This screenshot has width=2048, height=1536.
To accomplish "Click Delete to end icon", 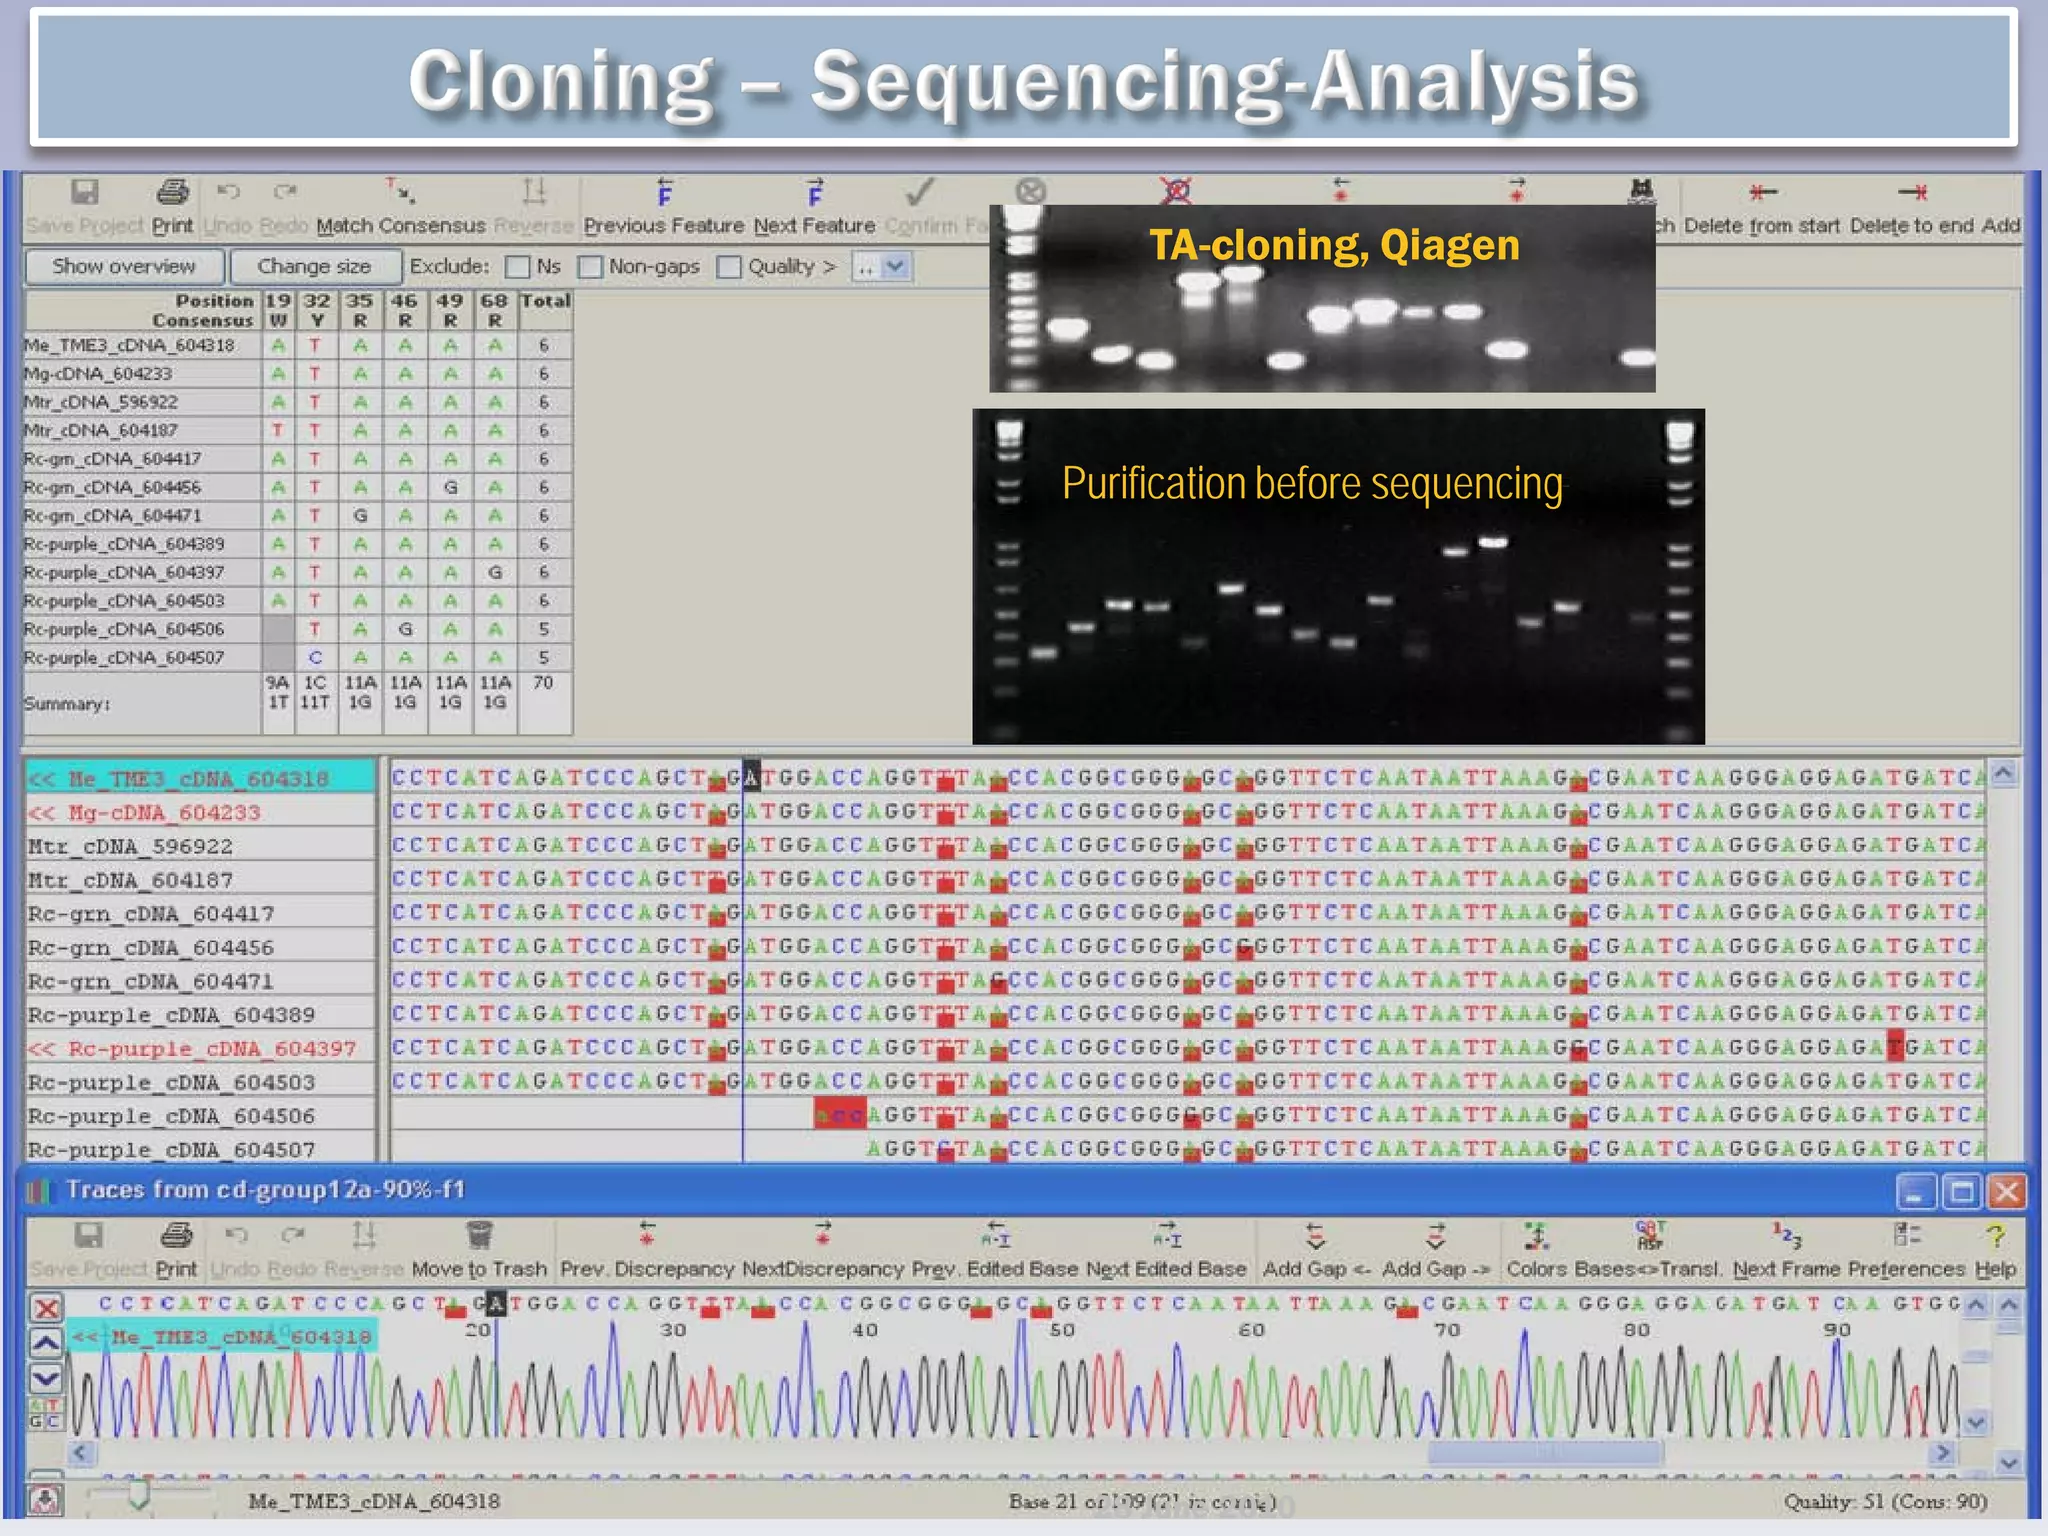I will click(1912, 191).
